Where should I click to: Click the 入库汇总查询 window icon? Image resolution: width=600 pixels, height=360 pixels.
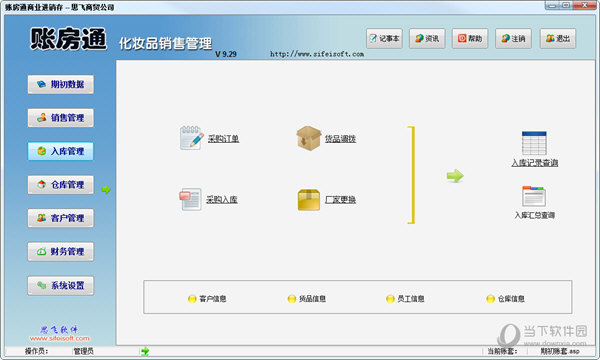click(x=534, y=196)
